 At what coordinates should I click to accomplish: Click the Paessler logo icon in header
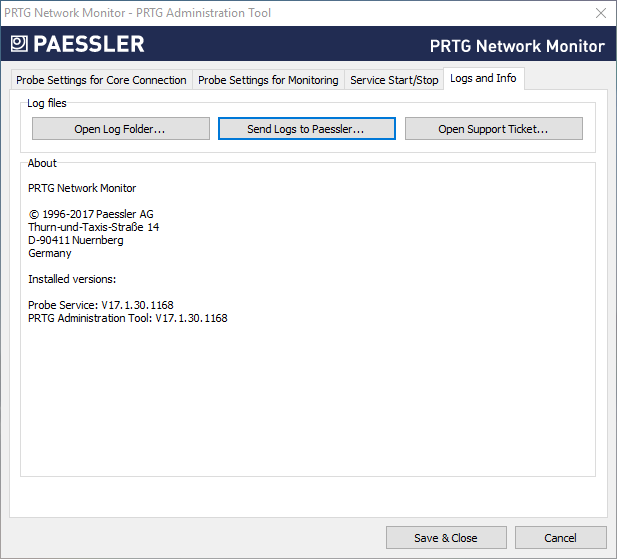point(19,44)
